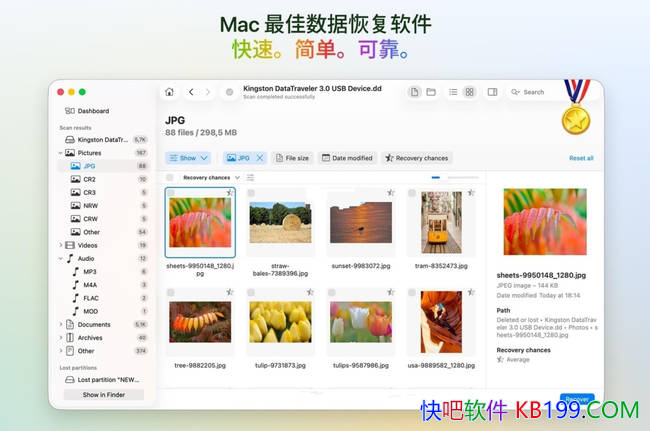
Task: Click the Reset all link
Action: pos(581,158)
